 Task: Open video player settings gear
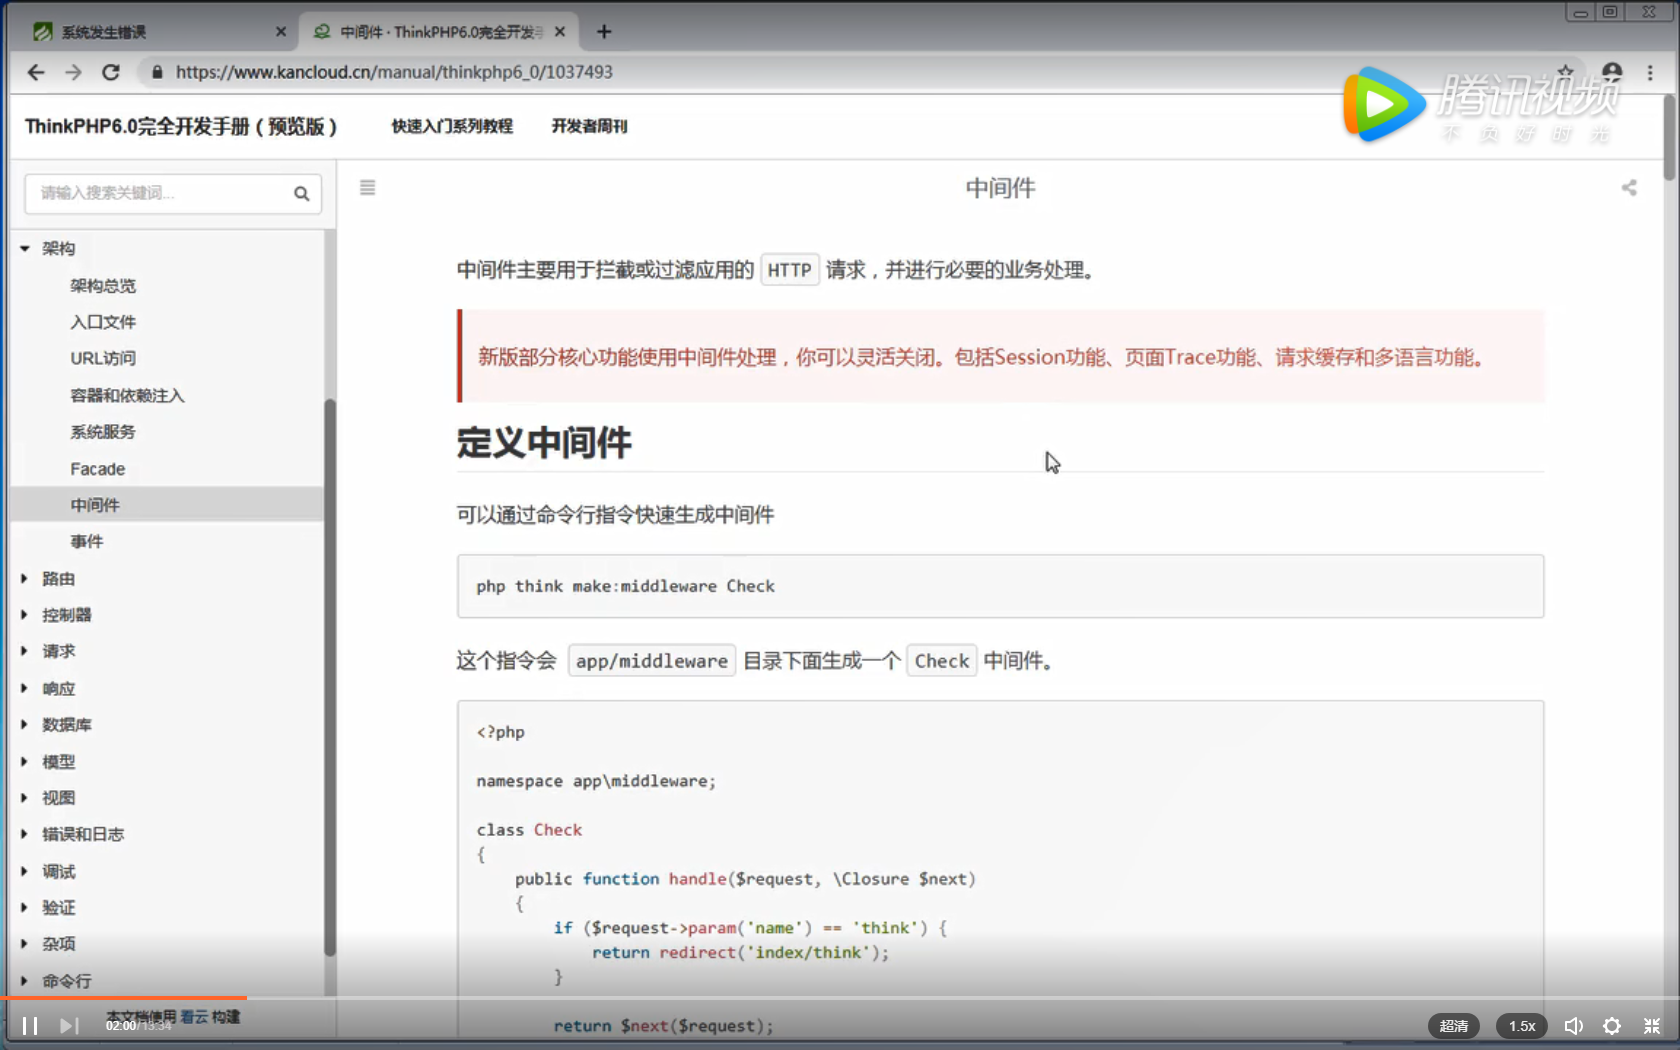[x=1612, y=1026]
